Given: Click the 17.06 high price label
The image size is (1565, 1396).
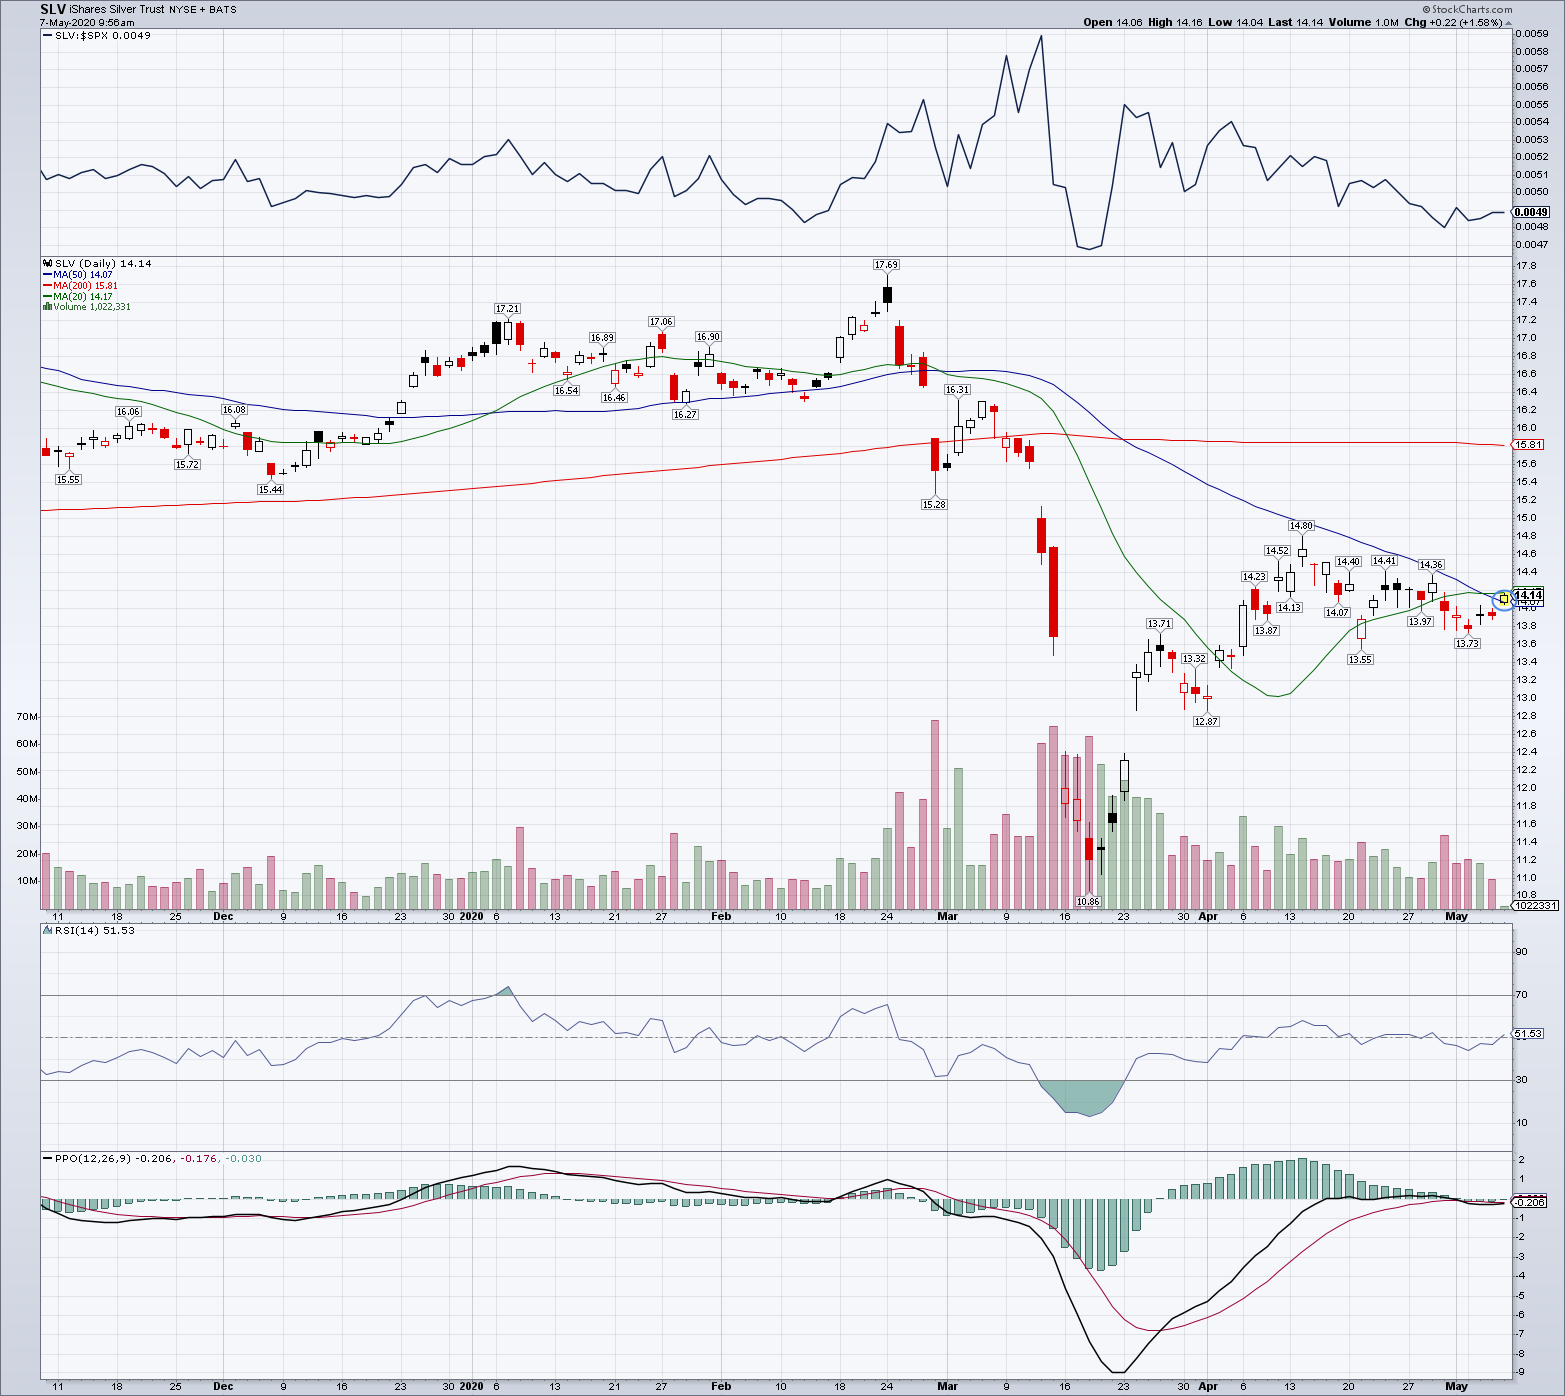Looking at the screenshot, I should click(661, 322).
